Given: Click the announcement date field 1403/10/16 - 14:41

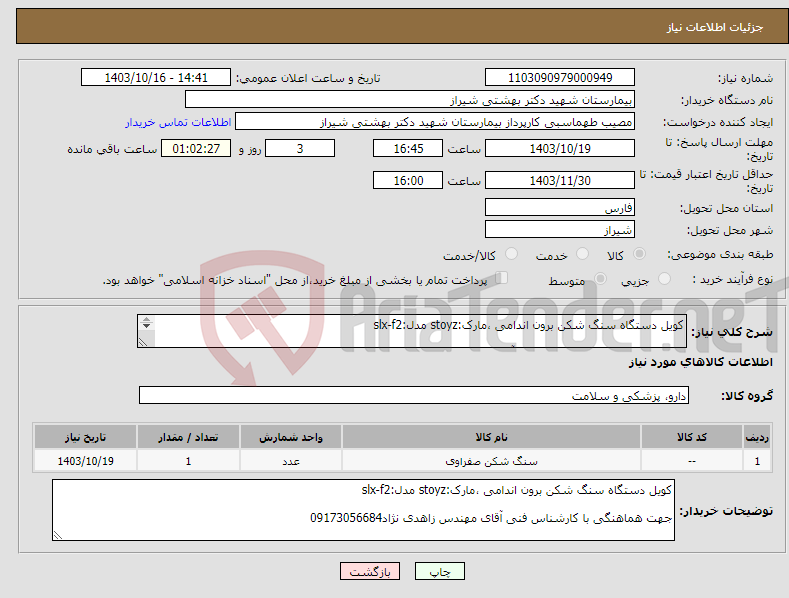Looking at the screenshot, I should 156,78.
